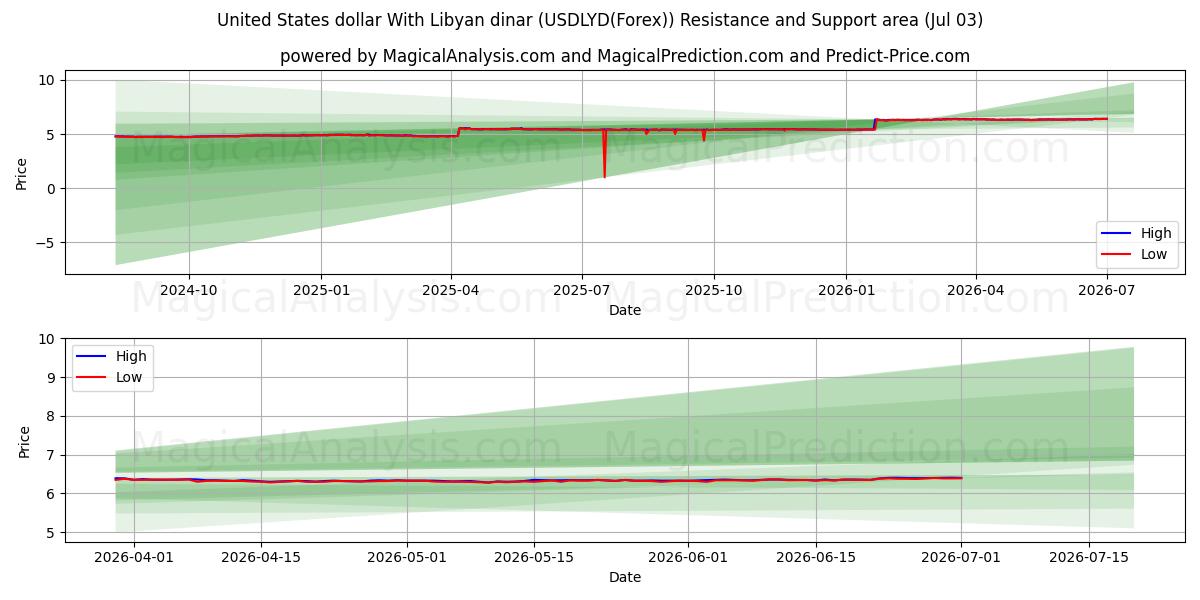
Task: Select the upper chart 'Date' axis label
Action: [x=625, y=310]
